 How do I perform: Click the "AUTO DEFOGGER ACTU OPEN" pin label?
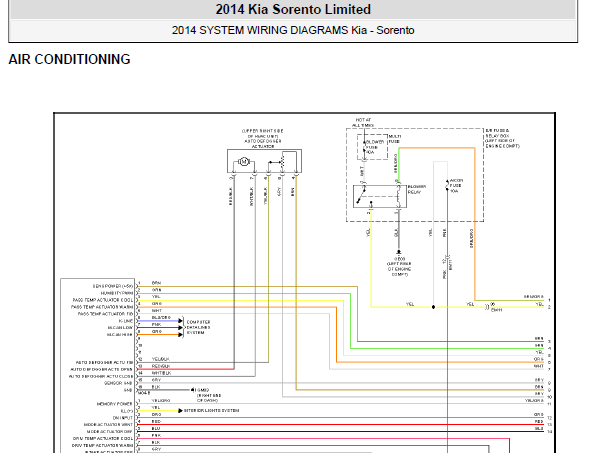pyautogui.click(x=101, y=369)
